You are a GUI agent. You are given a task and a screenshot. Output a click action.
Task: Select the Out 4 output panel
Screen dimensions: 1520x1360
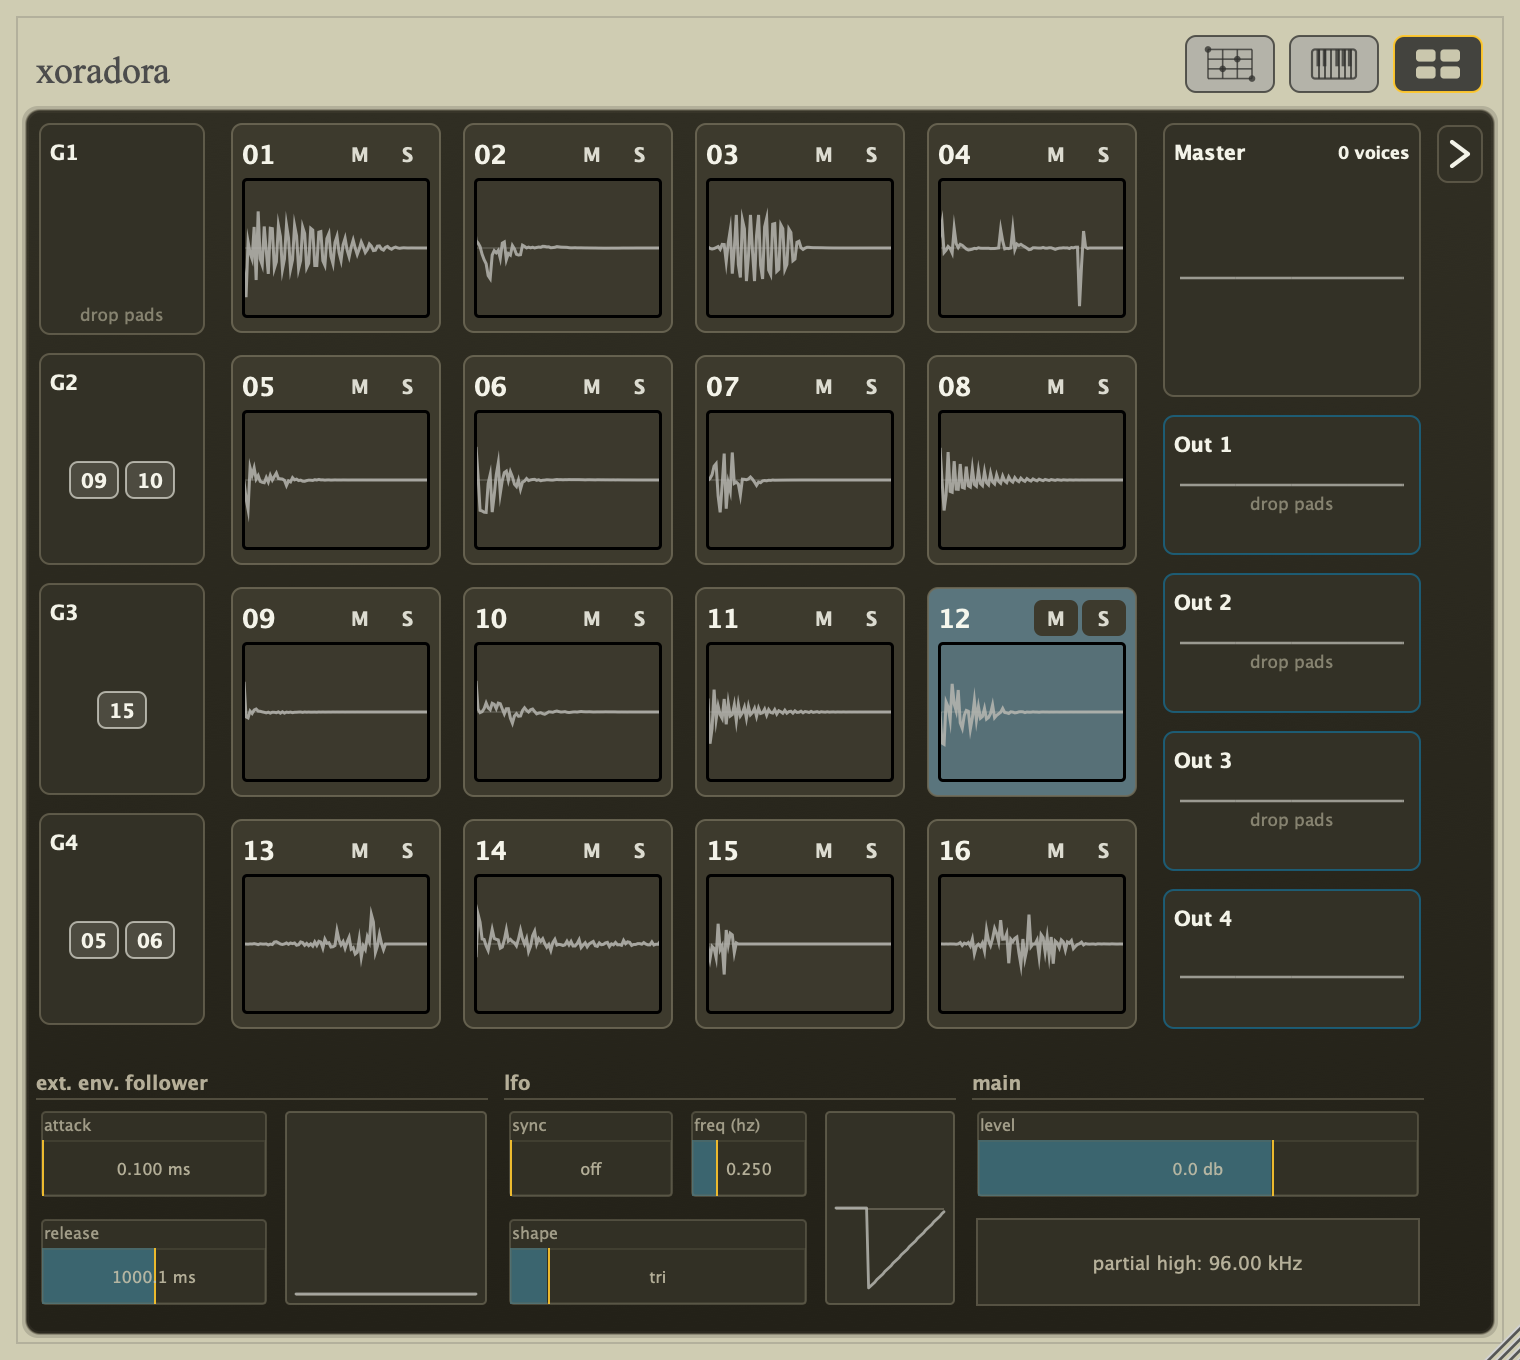pos(1292,959)
